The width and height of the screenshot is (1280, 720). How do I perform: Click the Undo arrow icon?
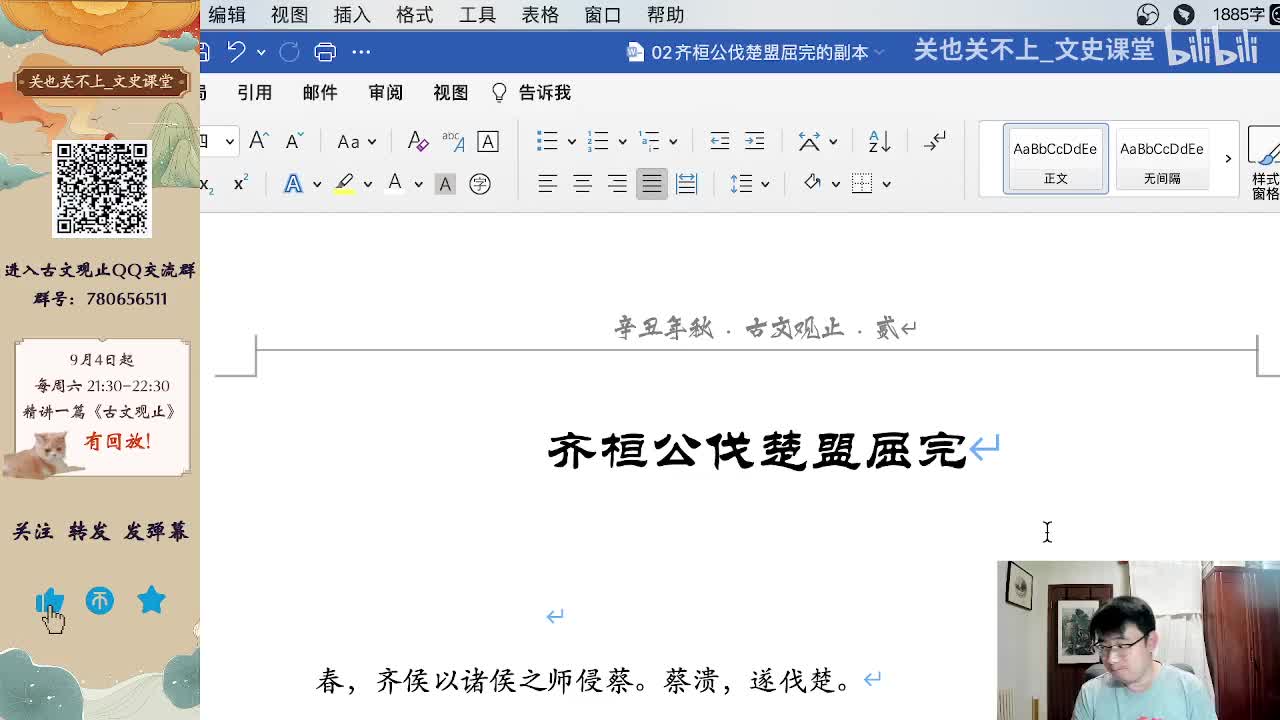[x=236, y=51]
